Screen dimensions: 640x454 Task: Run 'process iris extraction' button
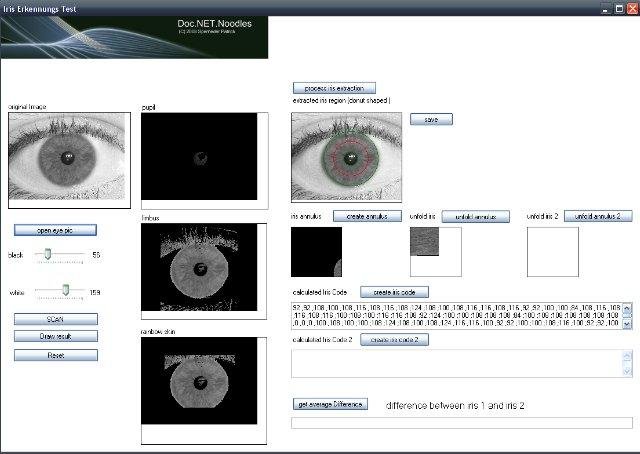(x=334, y=88)
